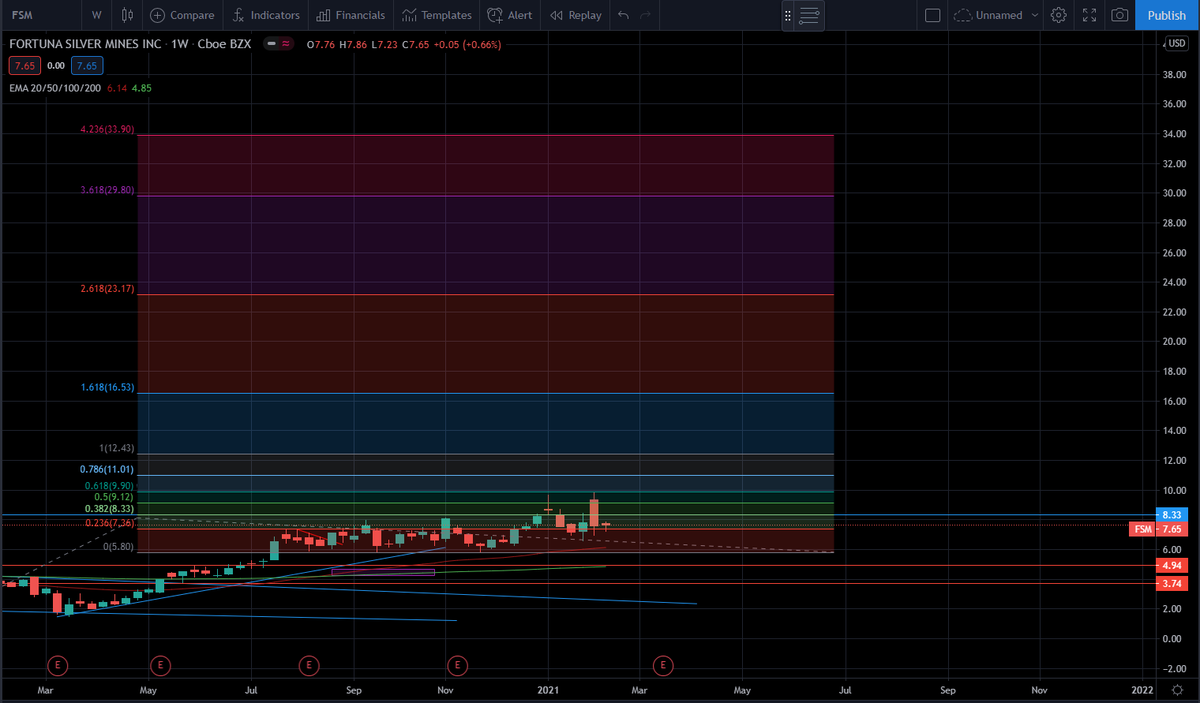Click the 2022 label on time axis

tap(1142, 690)
